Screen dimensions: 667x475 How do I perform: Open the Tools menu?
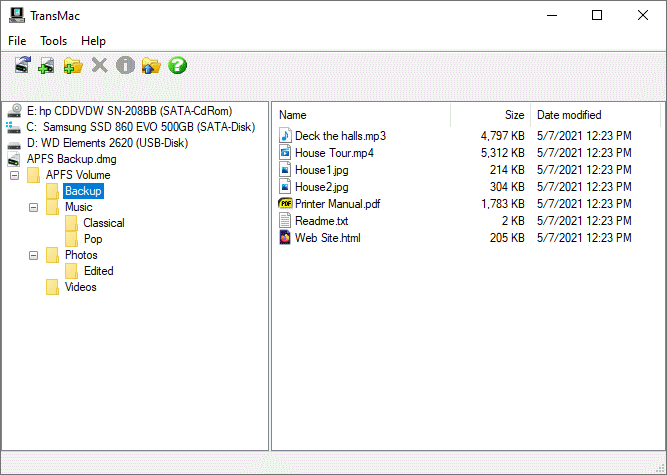coord(54,41)
